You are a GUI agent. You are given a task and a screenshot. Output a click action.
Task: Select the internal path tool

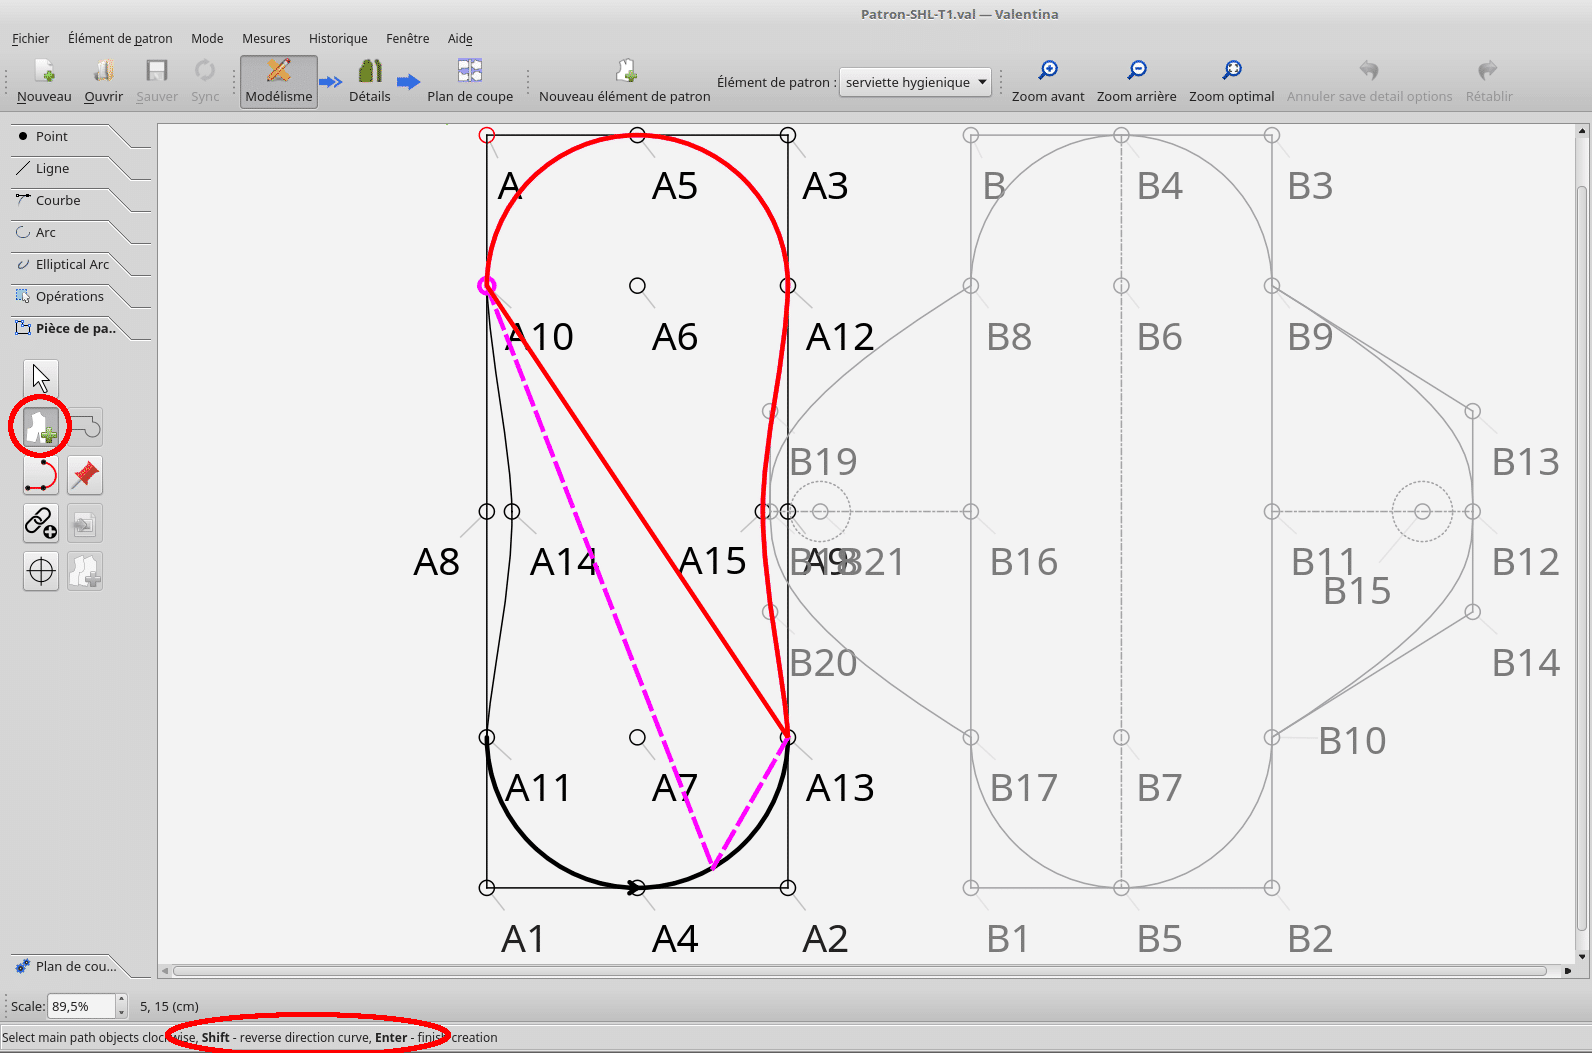[85, 427]
